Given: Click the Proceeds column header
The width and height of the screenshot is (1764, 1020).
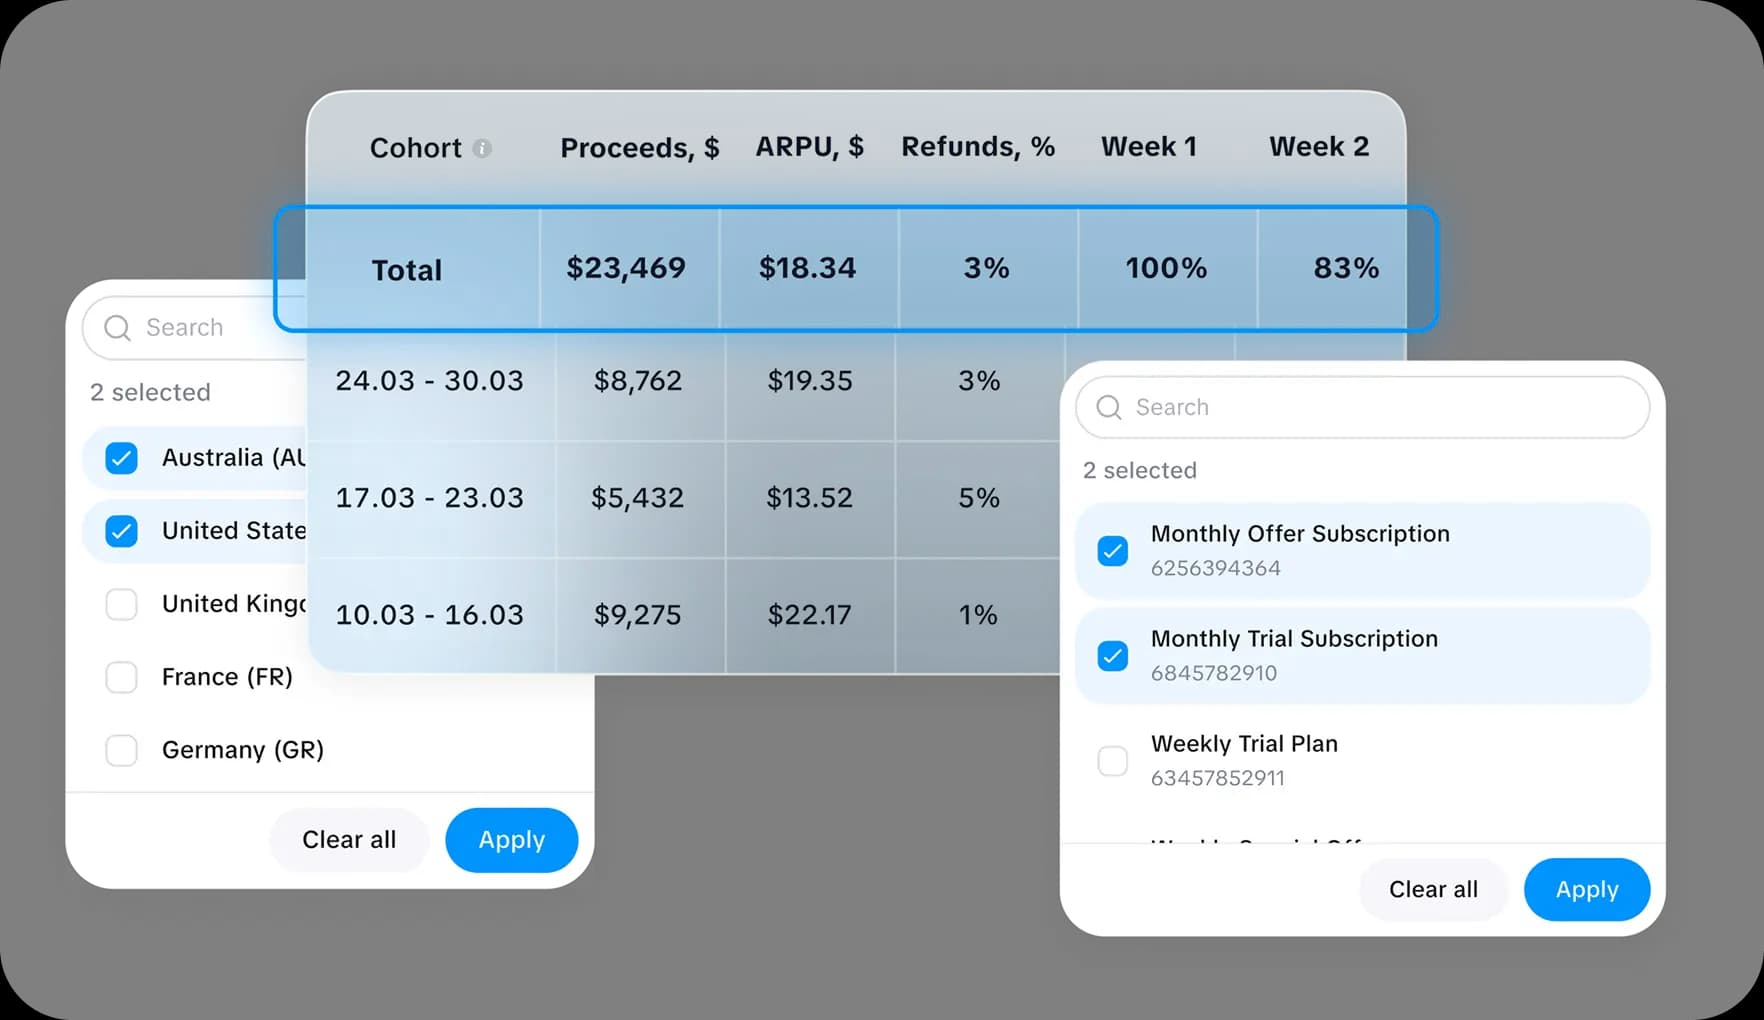Looking at the screenshot, I should click(x=639, y=147).
